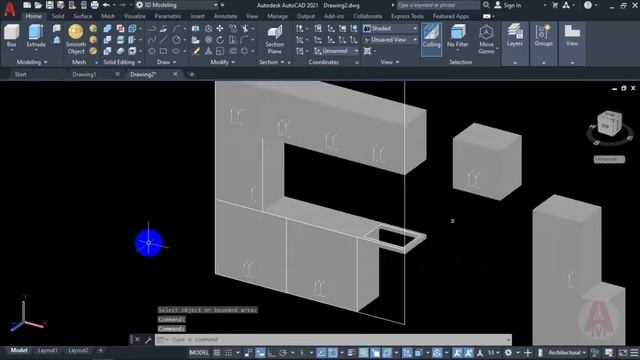Click the Autodesk App Store cart icon
Image resolution: width=640 pixels, height=360 pixels.
pos(555,5)
